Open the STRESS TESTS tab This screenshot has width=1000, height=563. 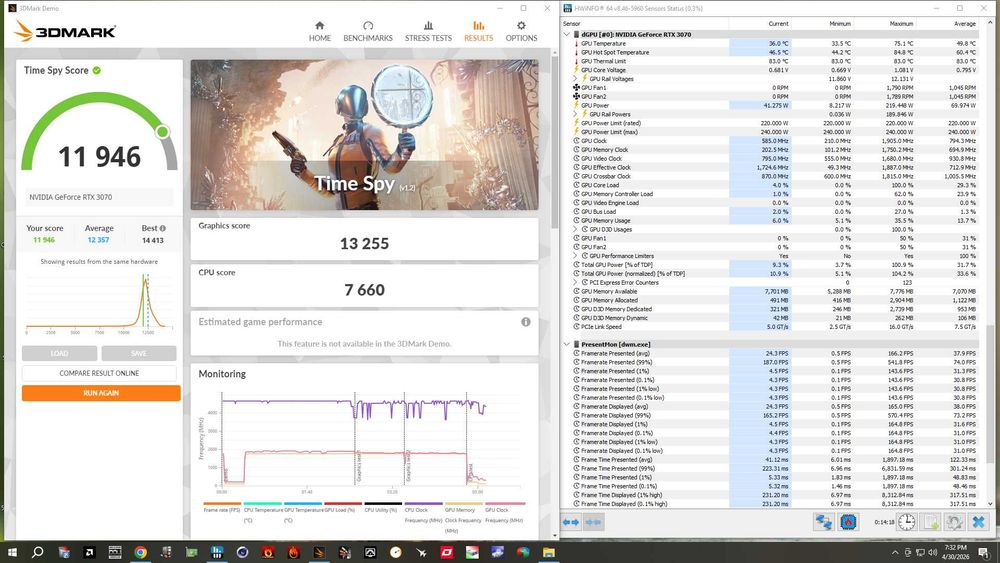pos(428,31)
